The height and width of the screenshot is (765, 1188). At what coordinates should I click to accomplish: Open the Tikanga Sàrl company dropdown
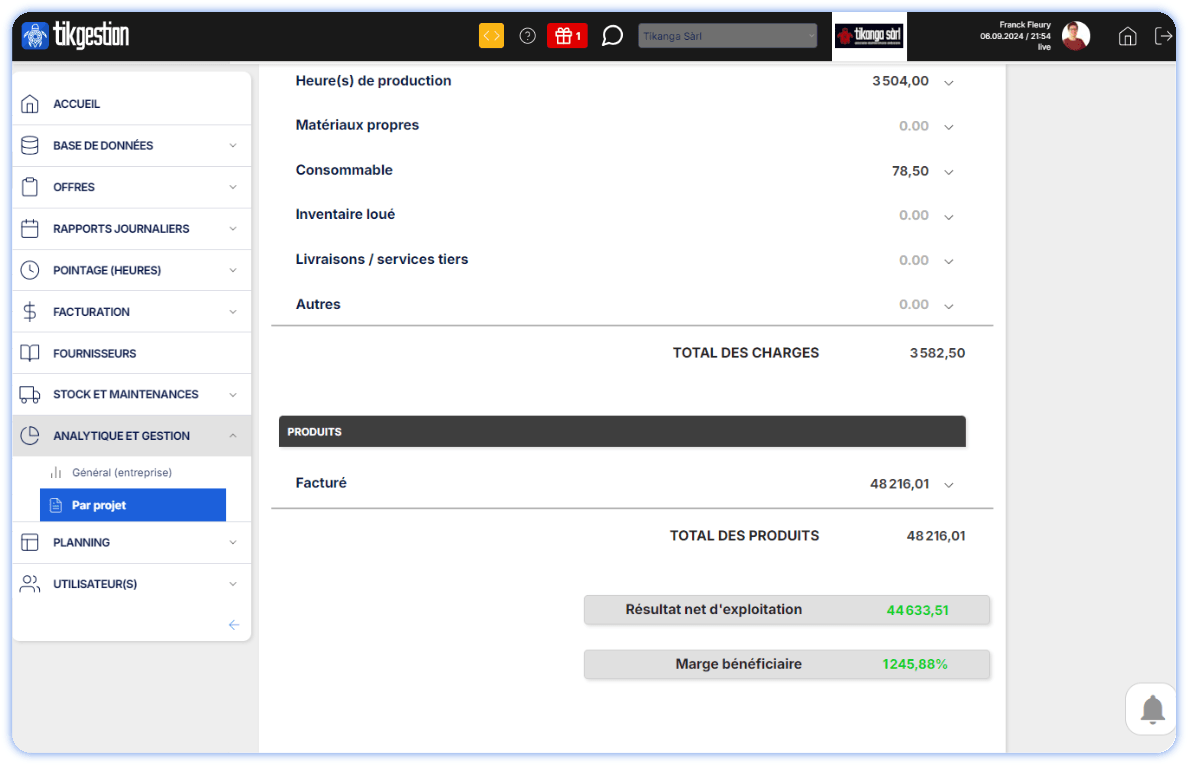tap(728, 36)
